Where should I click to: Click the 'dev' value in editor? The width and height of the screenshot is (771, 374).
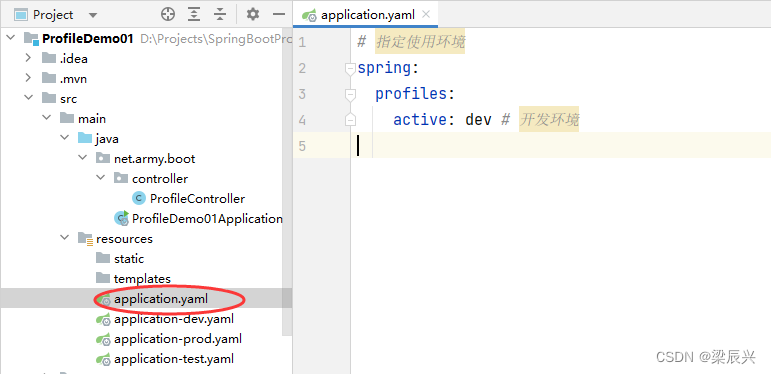coord(478,119)
